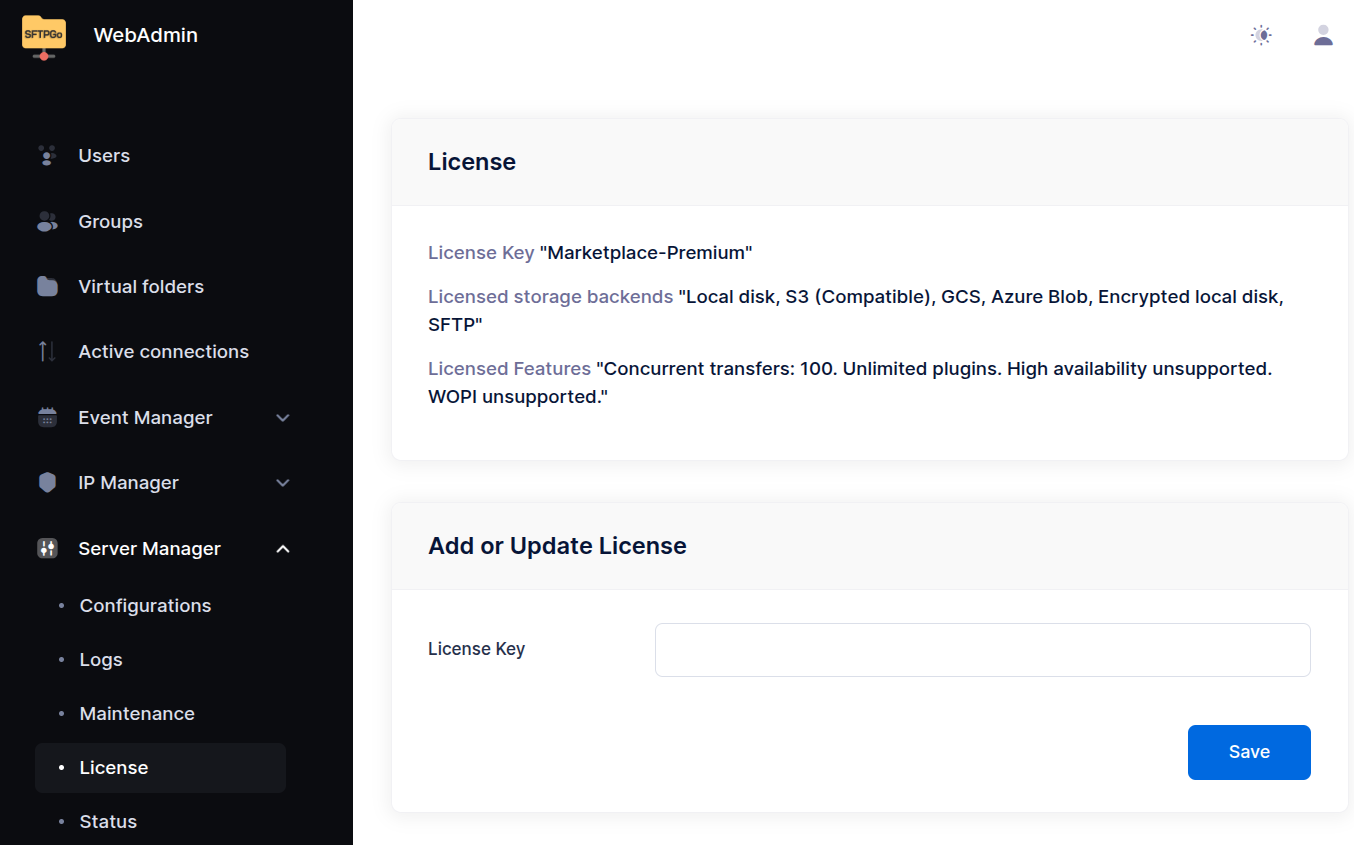Click the Server Manager sliders icon
The image size is (1354, 845).
click(x=47, y=549)
